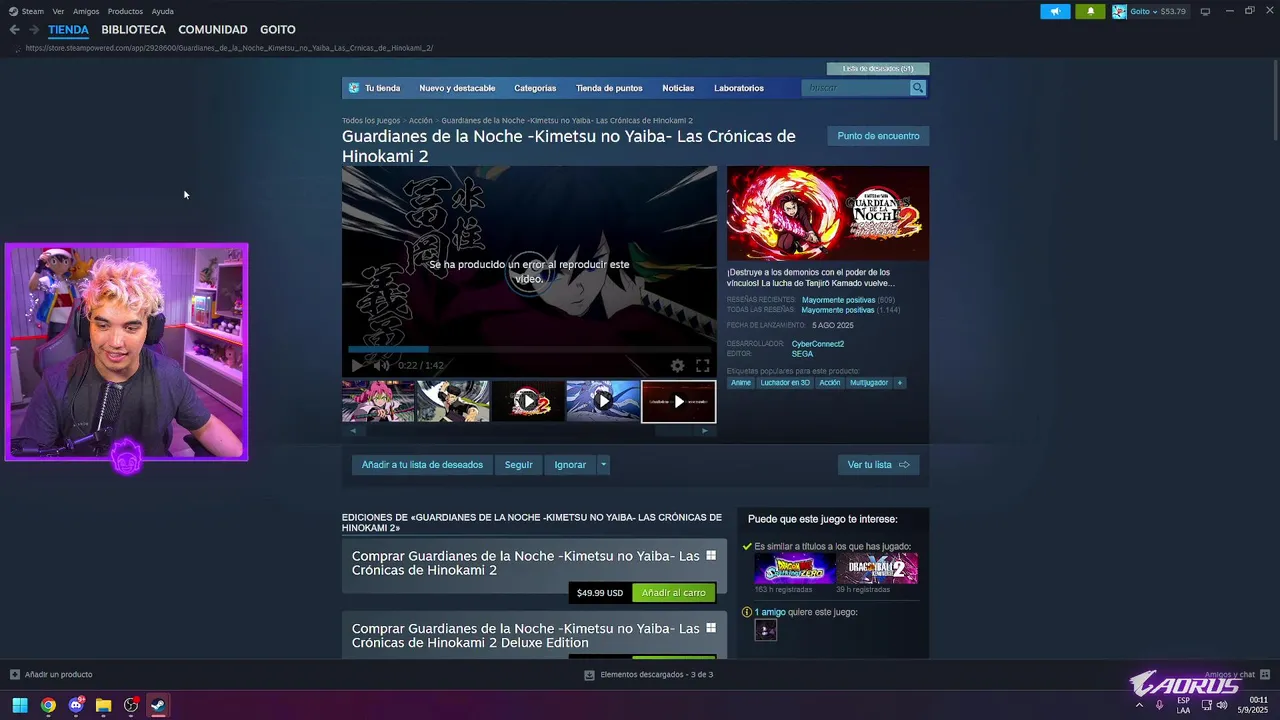
Task: Toggle fullscreen on the trailer
Action: pyautogui.click(x=703, y=366)
